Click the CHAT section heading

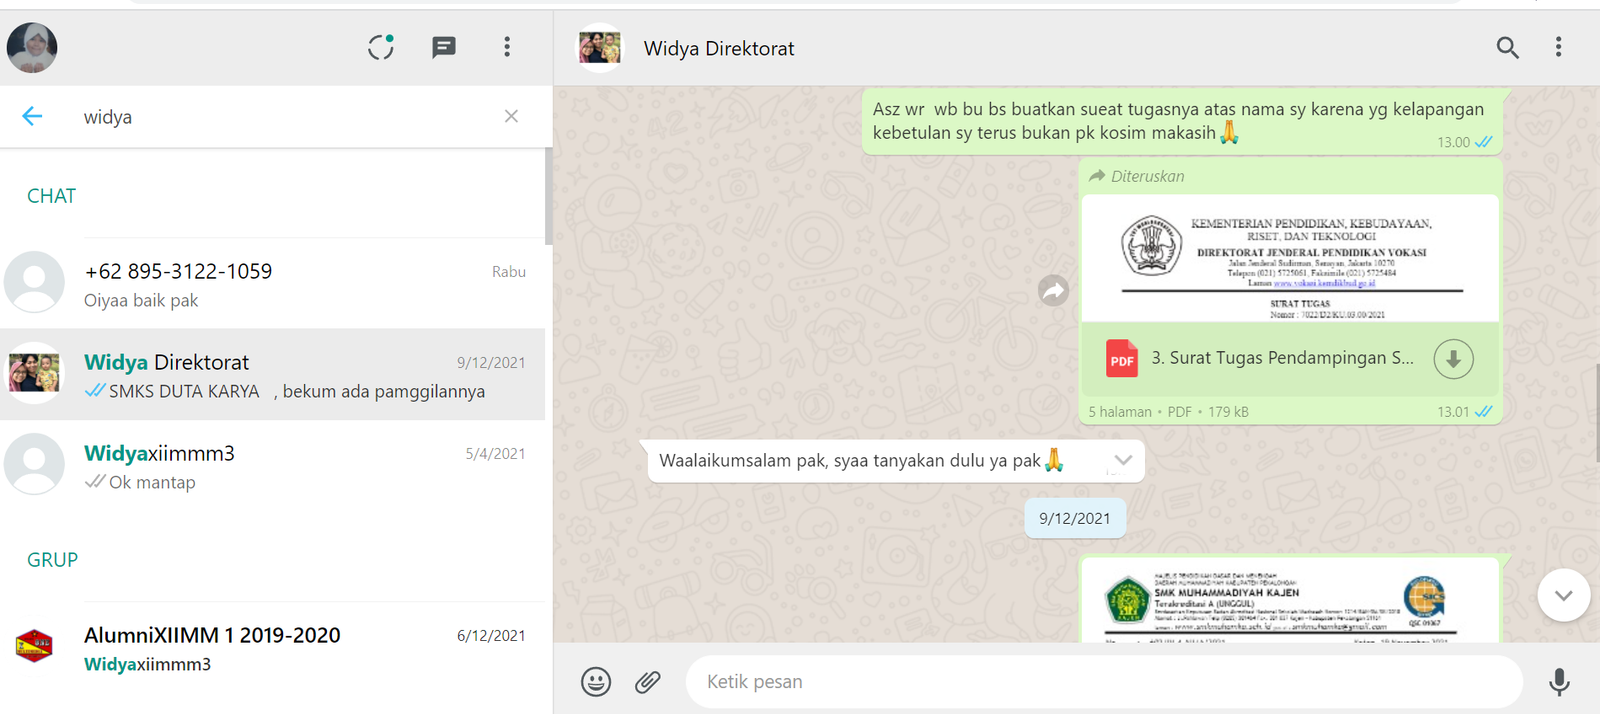[x=51, y=196]
